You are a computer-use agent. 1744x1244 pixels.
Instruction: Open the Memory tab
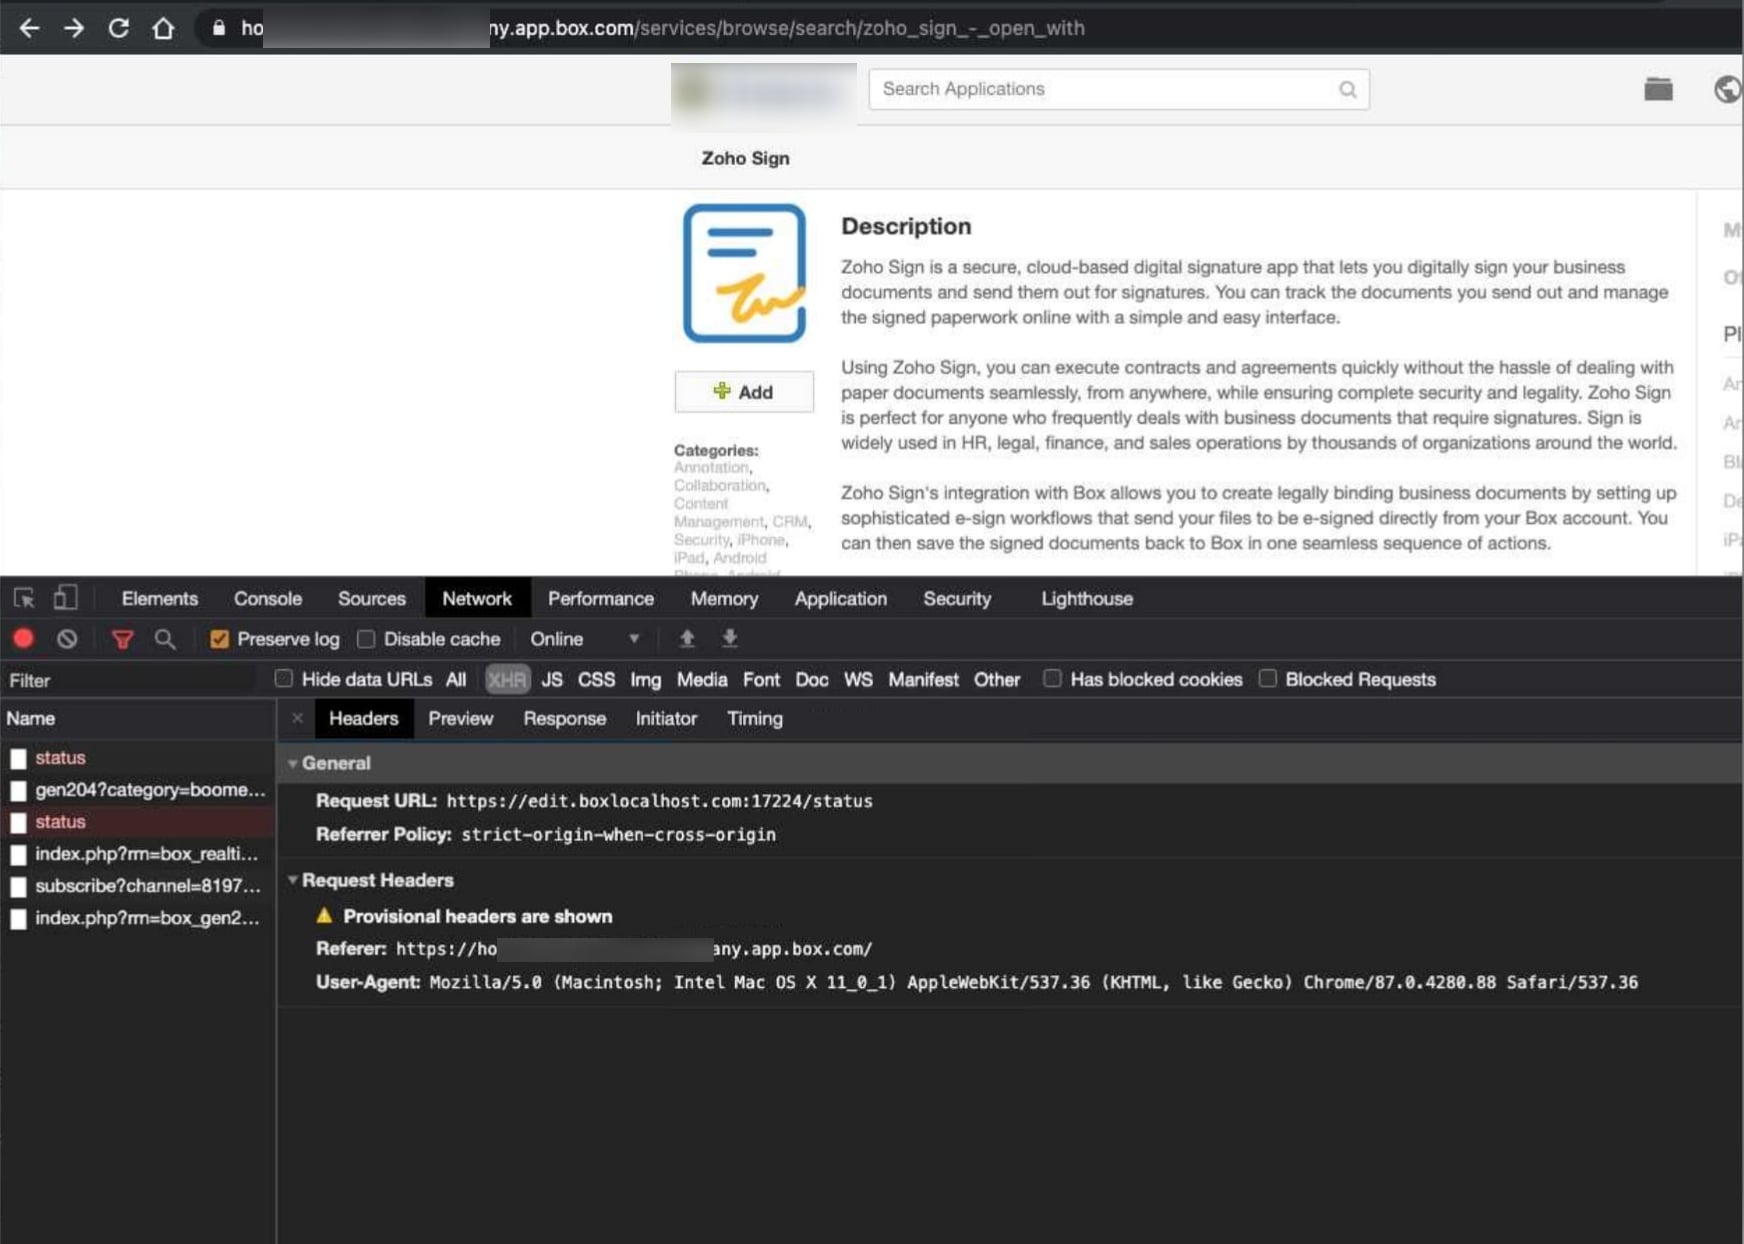(724, 598)
